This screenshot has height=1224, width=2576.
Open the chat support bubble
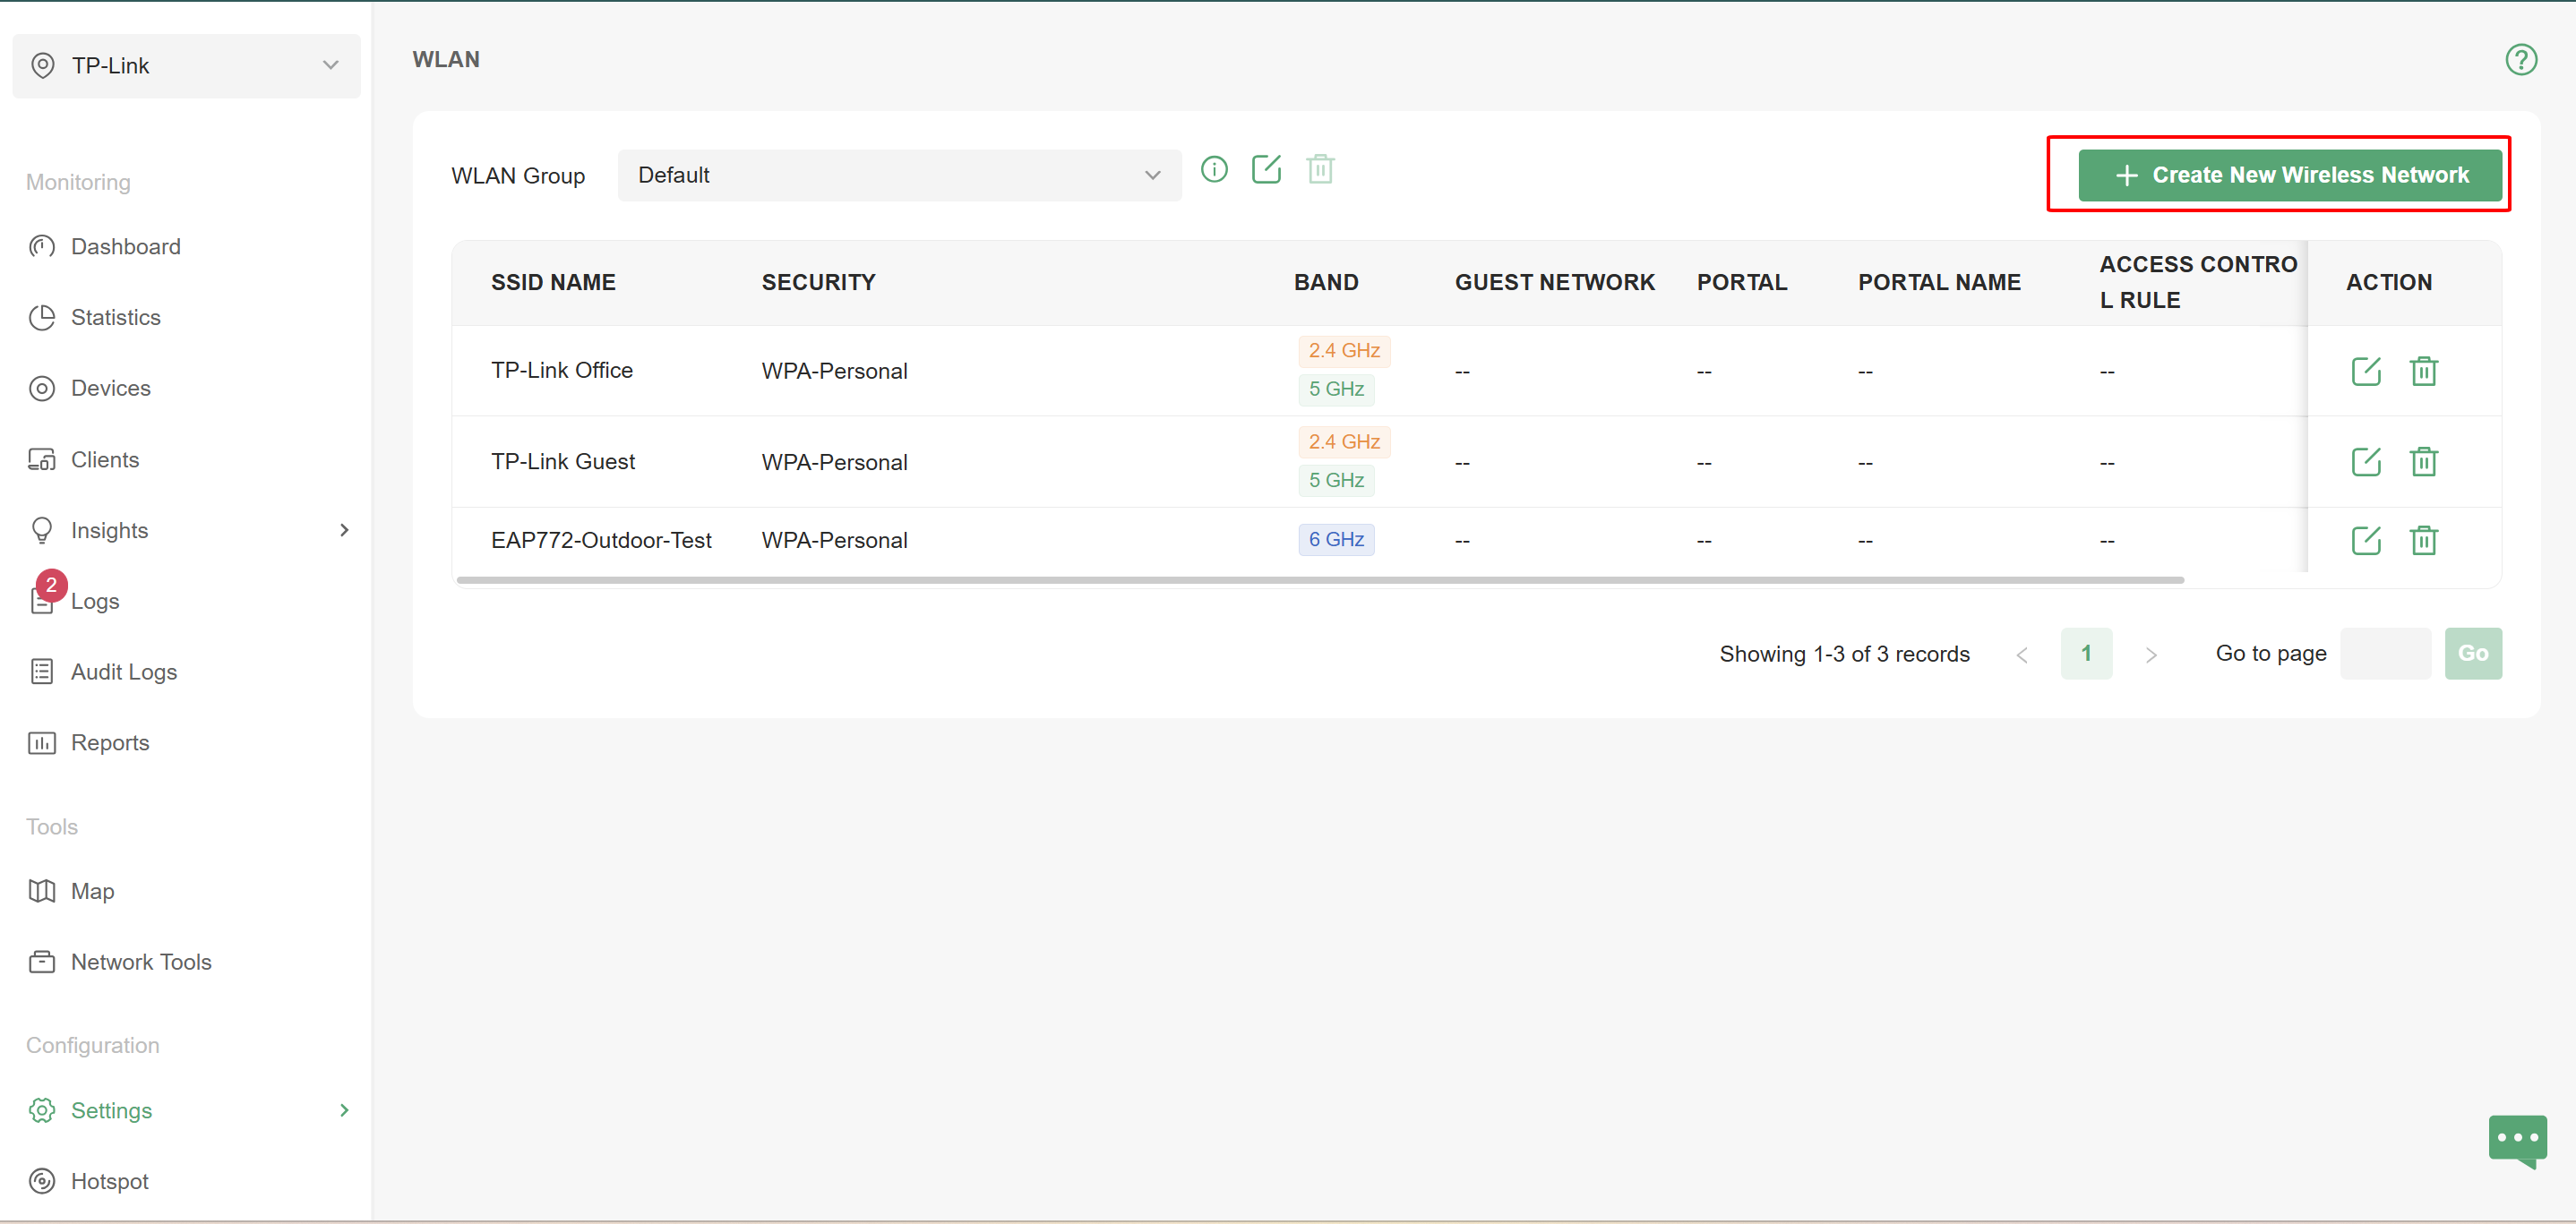pyautogui.click(x=2517, y=1140)
